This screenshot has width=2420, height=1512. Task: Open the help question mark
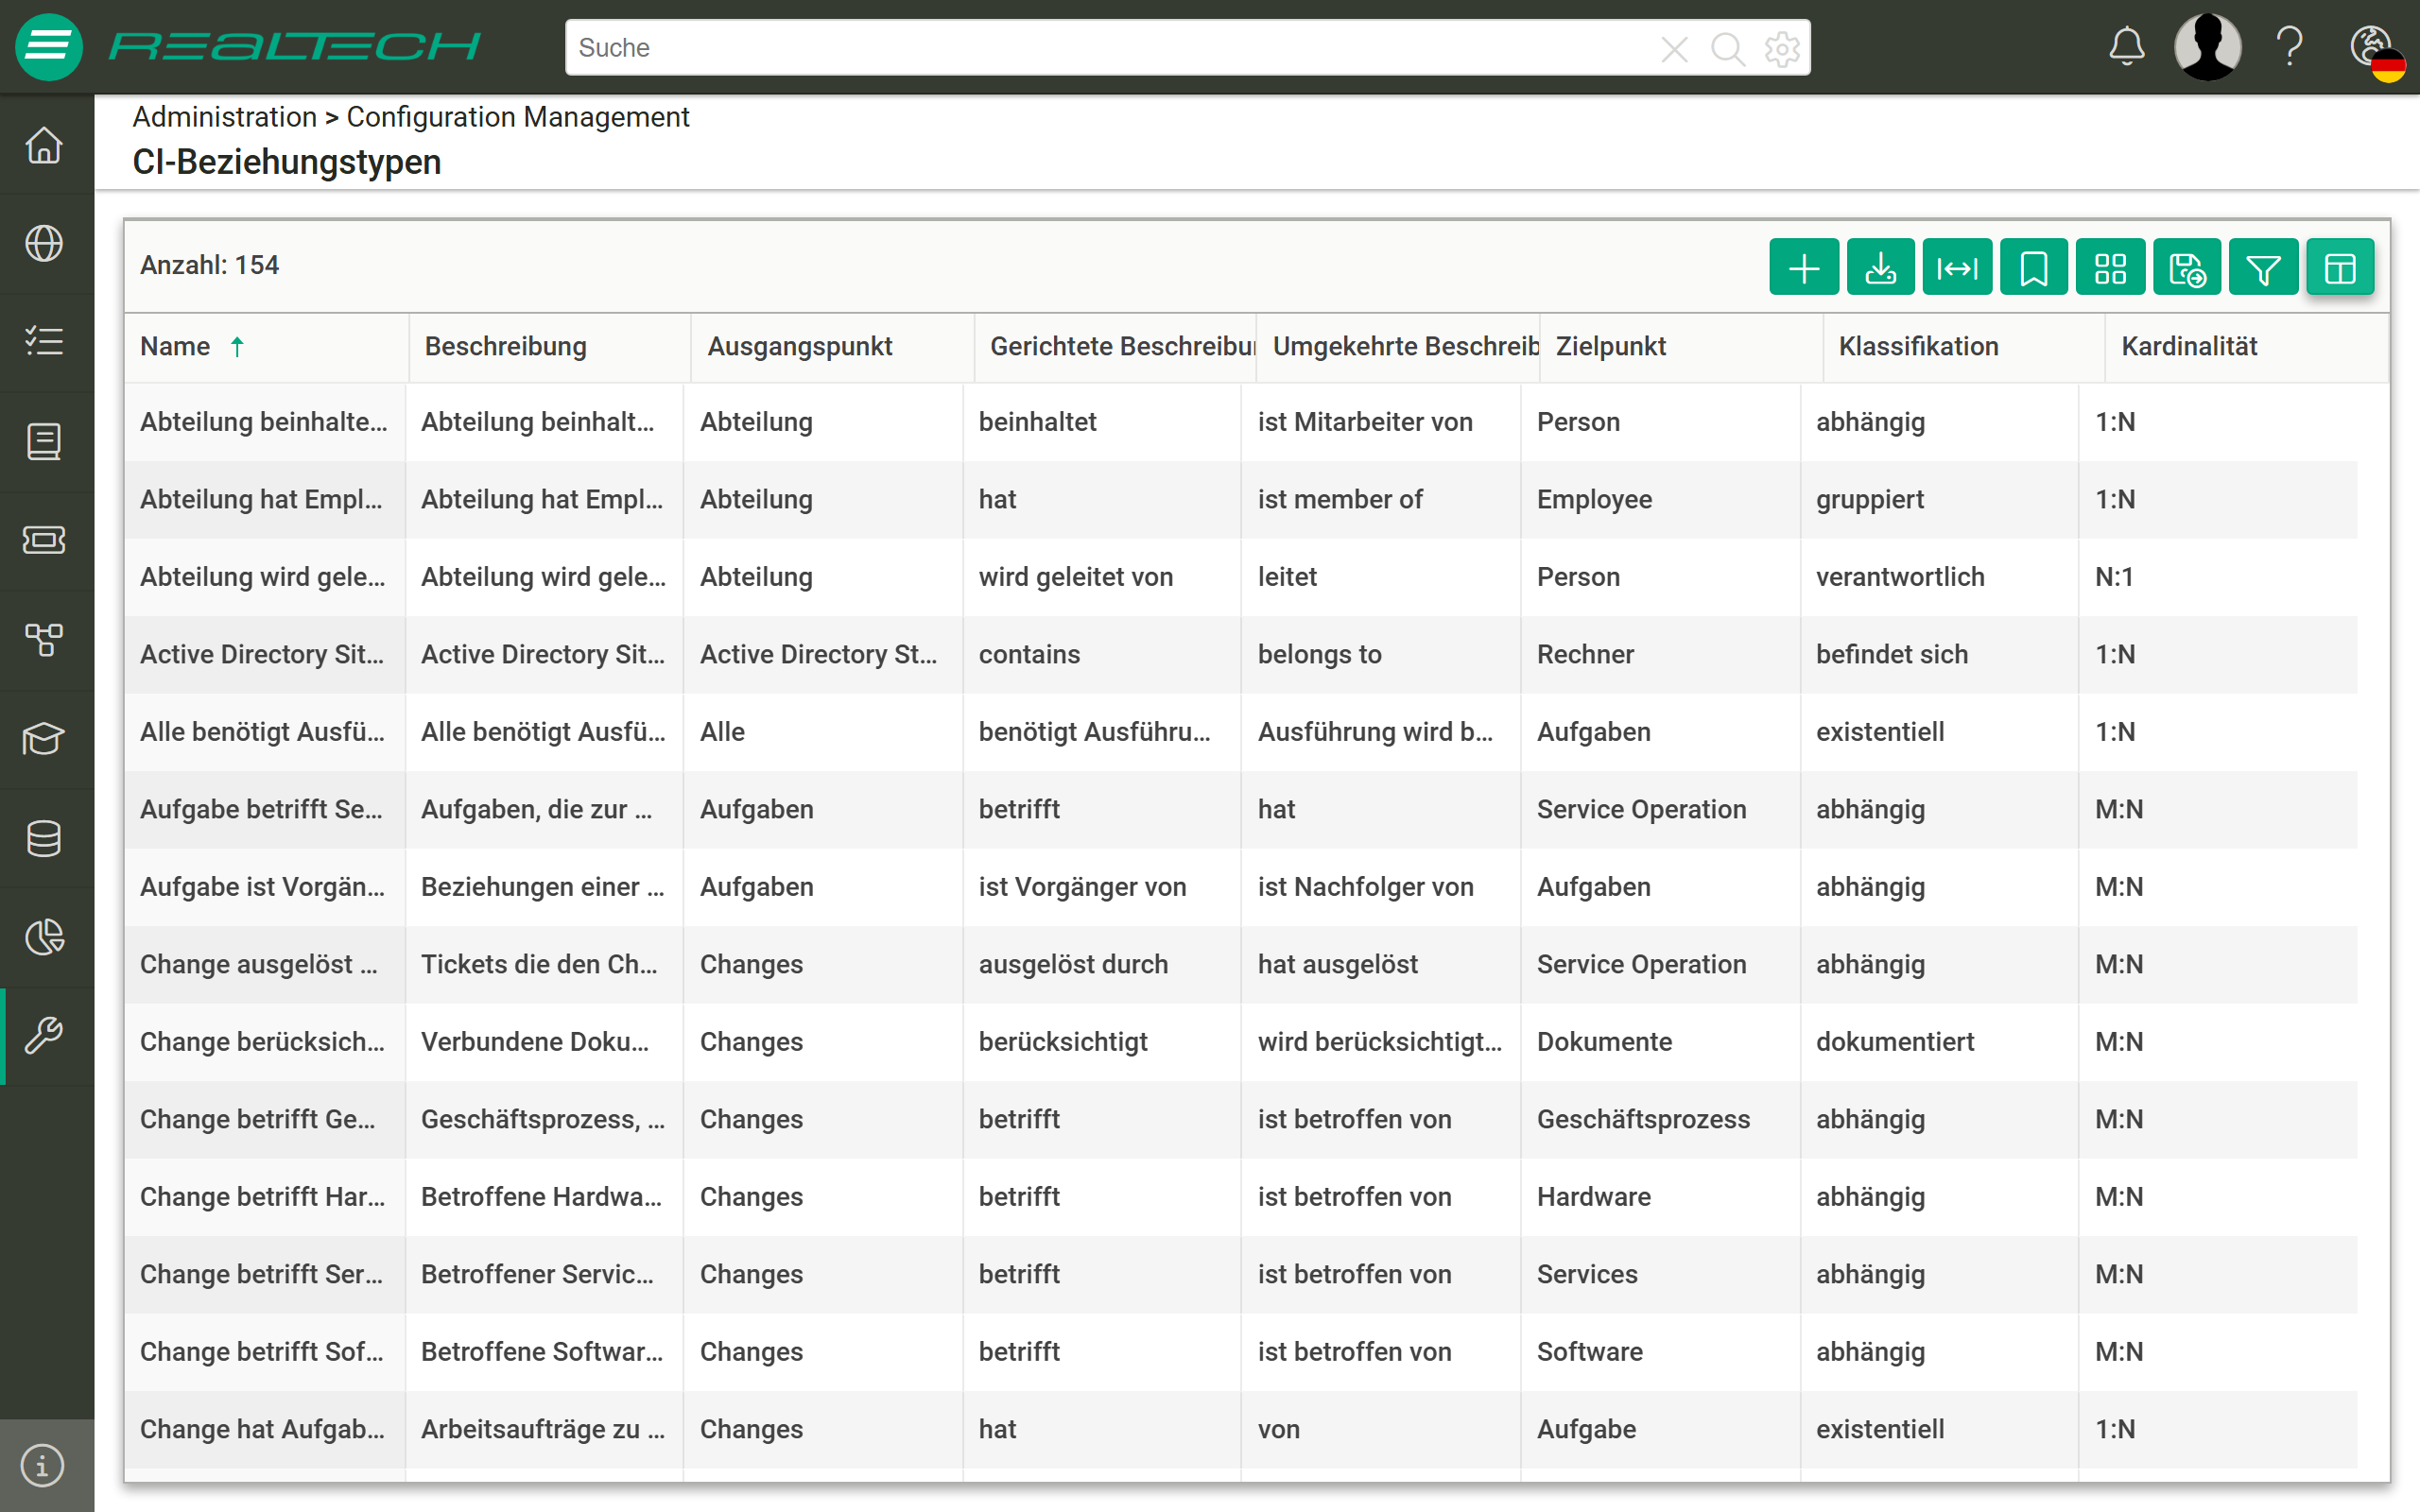point(2290,47)
